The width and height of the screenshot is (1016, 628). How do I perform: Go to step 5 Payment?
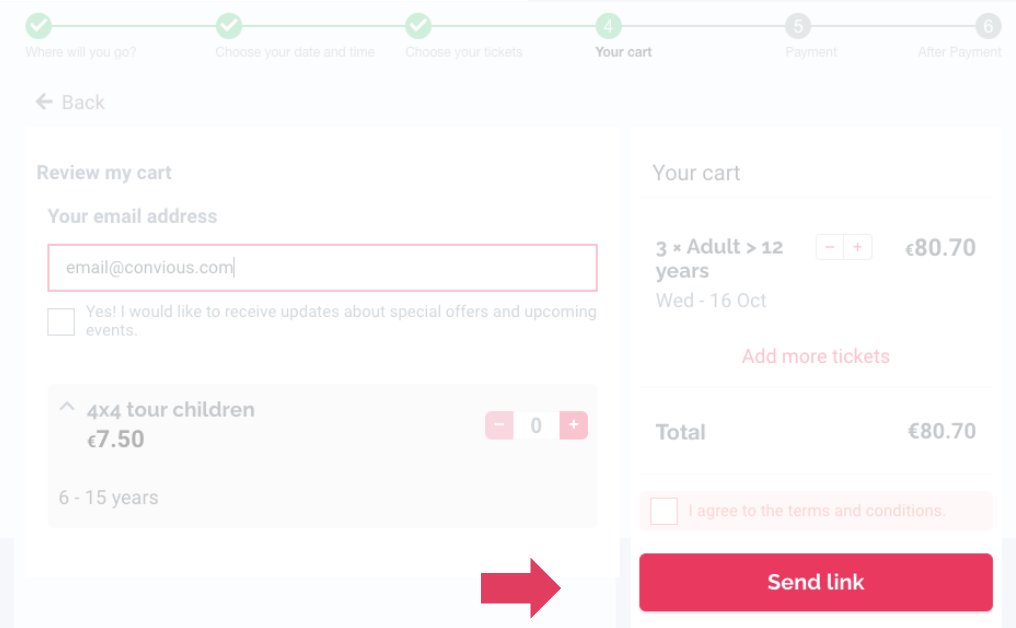[x=797, y=25]
